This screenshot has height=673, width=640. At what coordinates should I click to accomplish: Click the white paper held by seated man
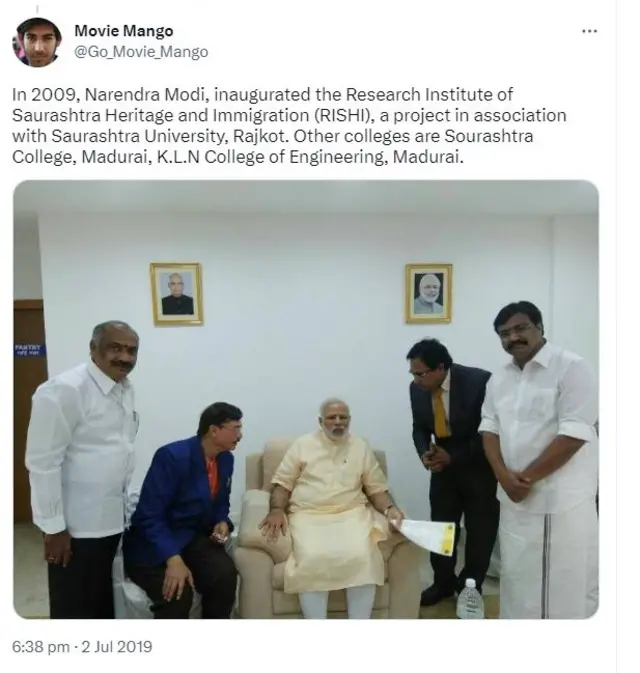(x=428, y=536)
